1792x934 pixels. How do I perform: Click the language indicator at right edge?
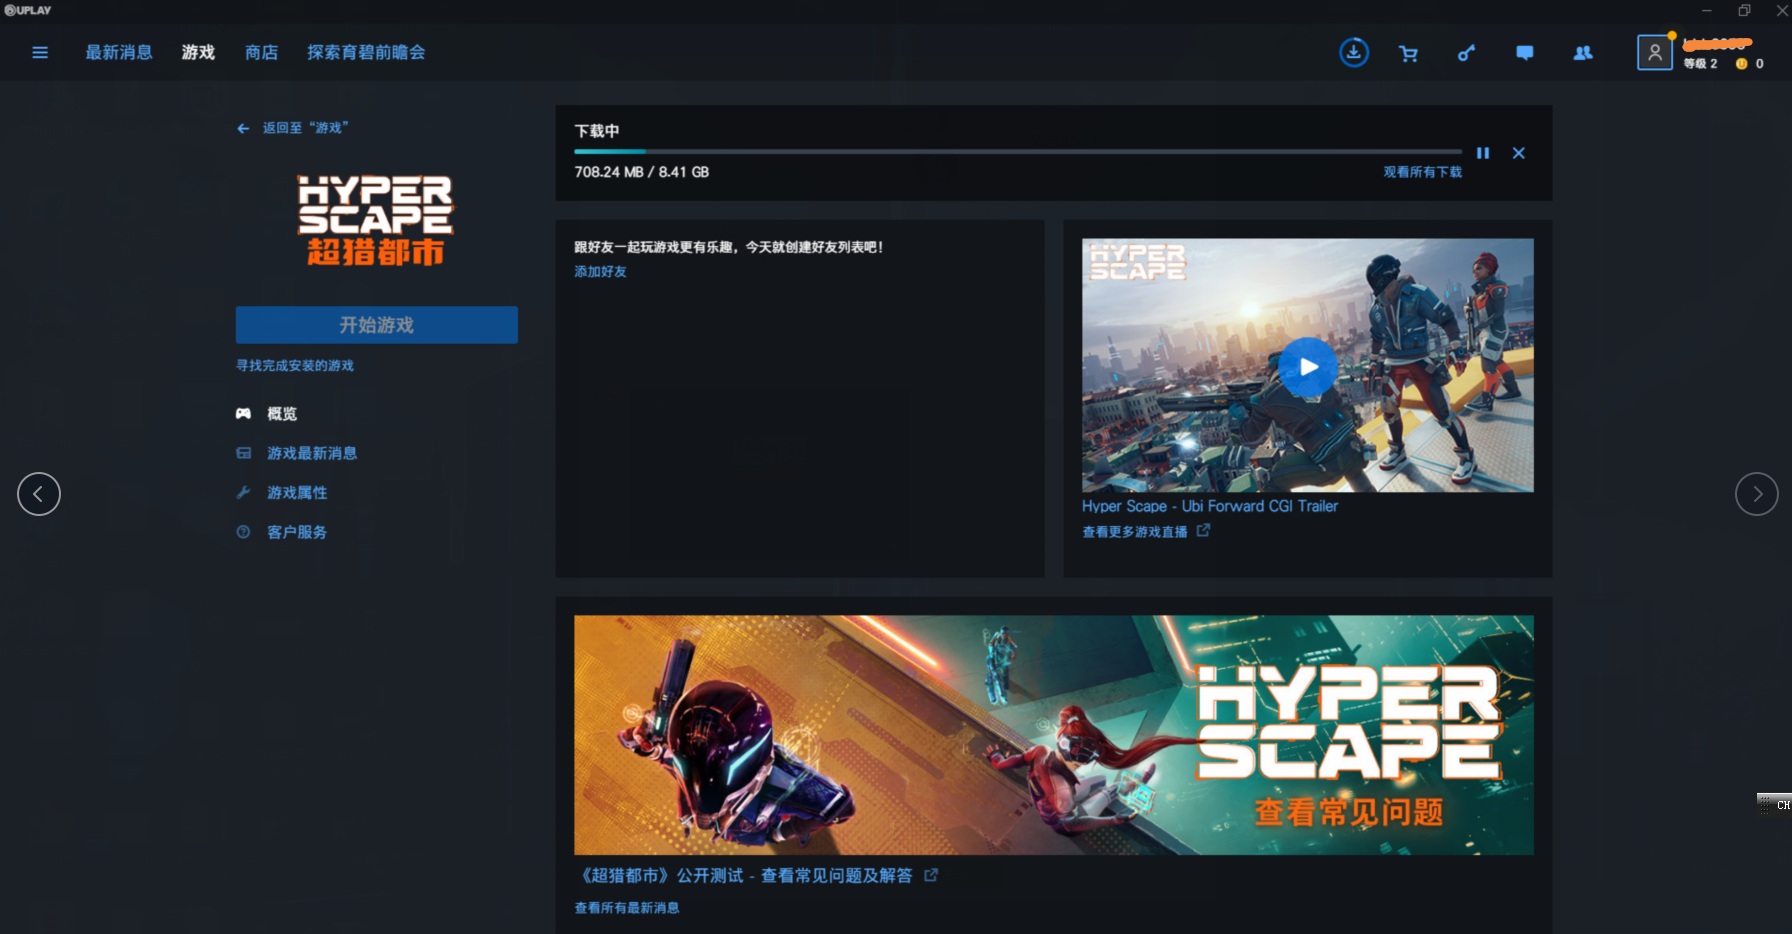point(1775,804)
